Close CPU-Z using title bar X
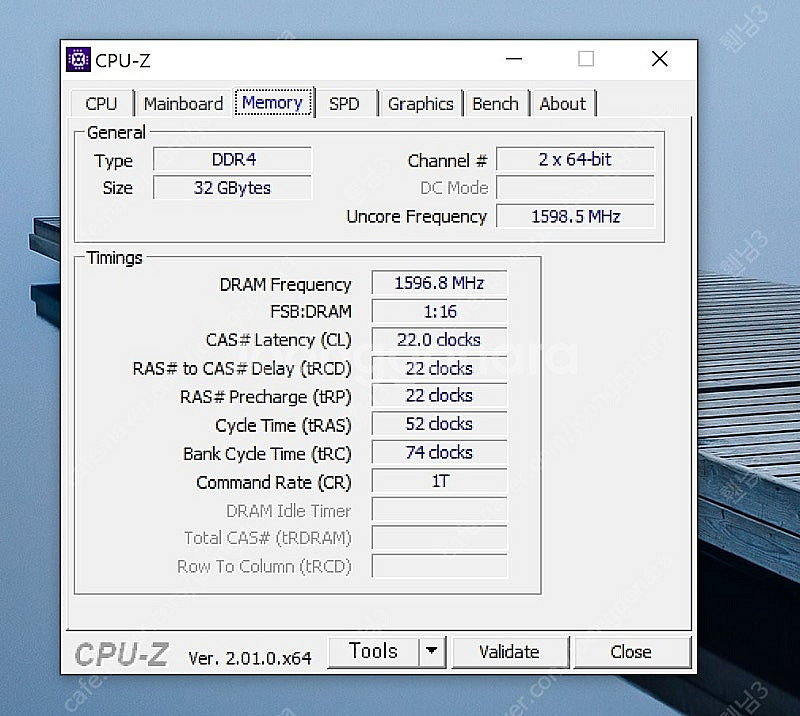The height and width of the screenshot is (716, 800). (x=660, y=59)
